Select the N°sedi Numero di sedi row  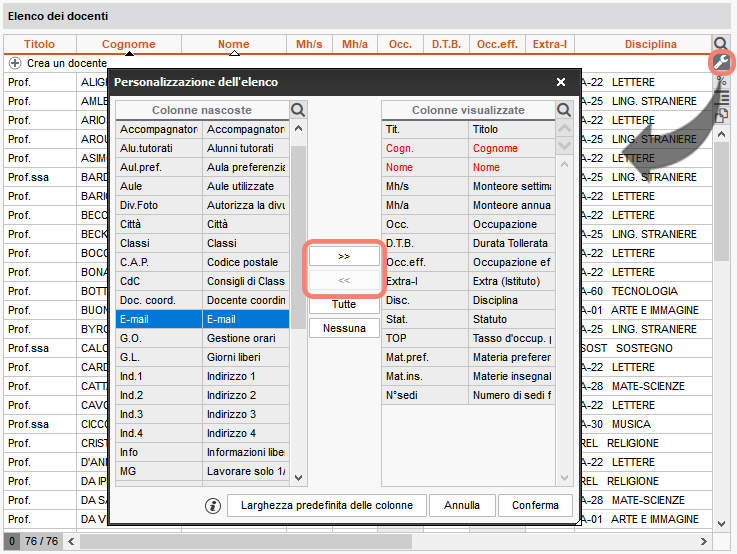coord(468,396)
